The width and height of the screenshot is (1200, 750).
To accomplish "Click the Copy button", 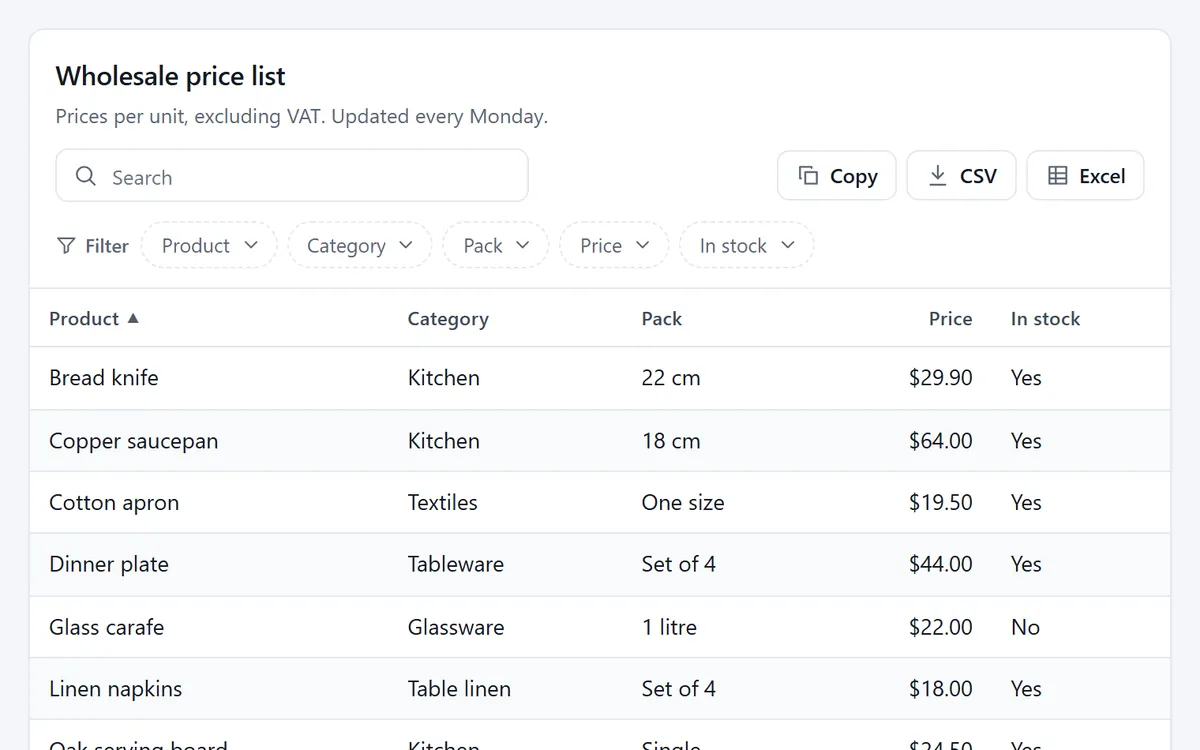I will (x=836, y=176).
